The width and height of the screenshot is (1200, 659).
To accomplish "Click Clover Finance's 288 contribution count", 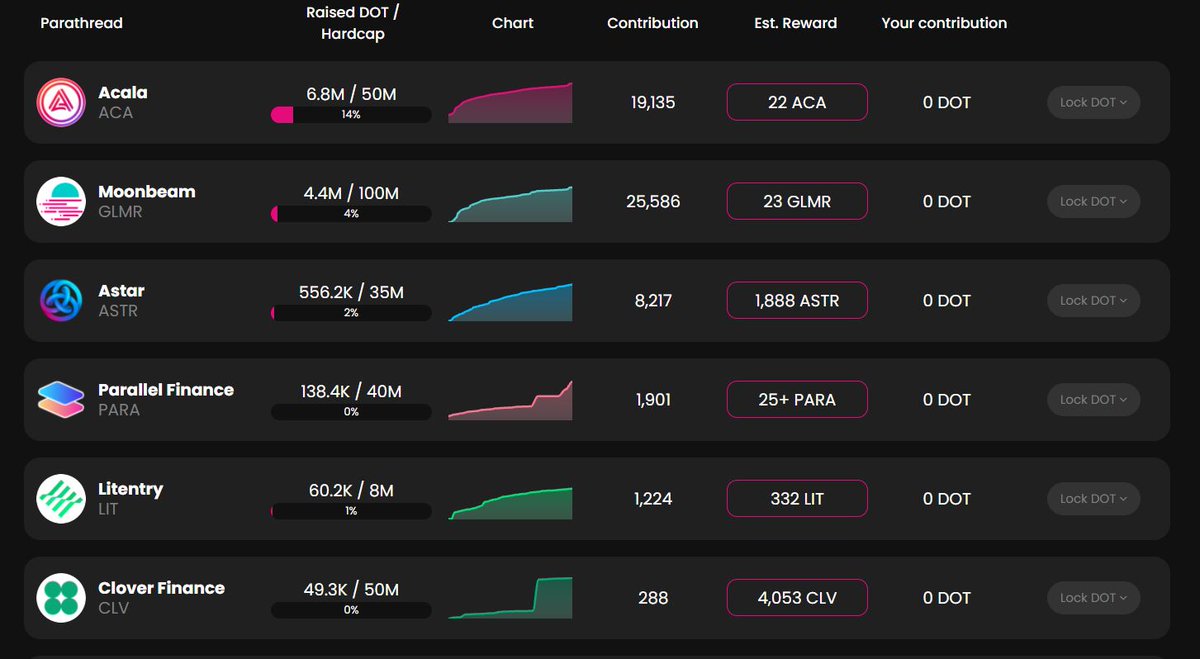I will coord(653,597).
